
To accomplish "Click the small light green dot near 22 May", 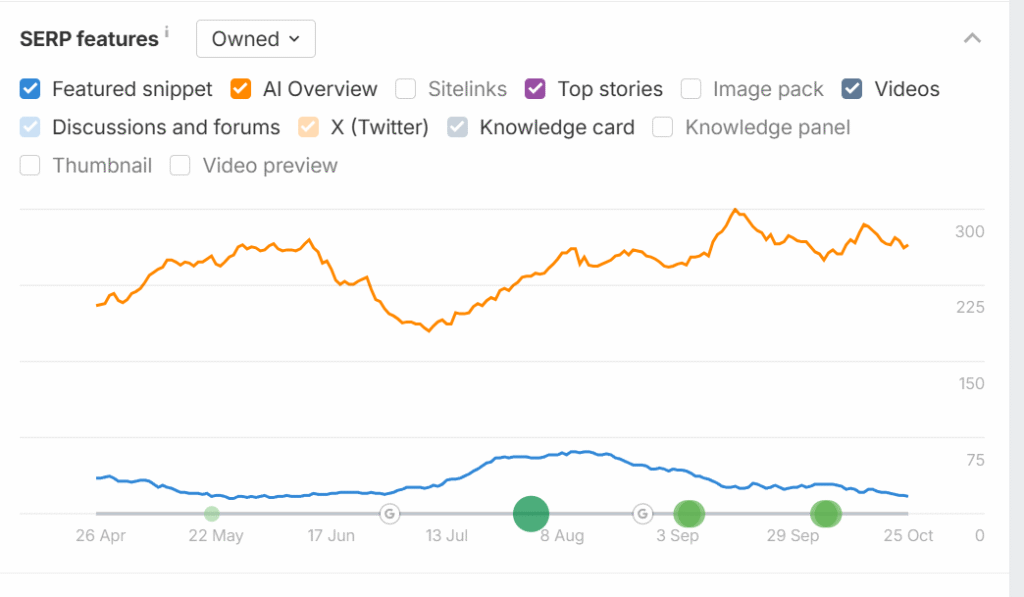I will coord(212,514).
